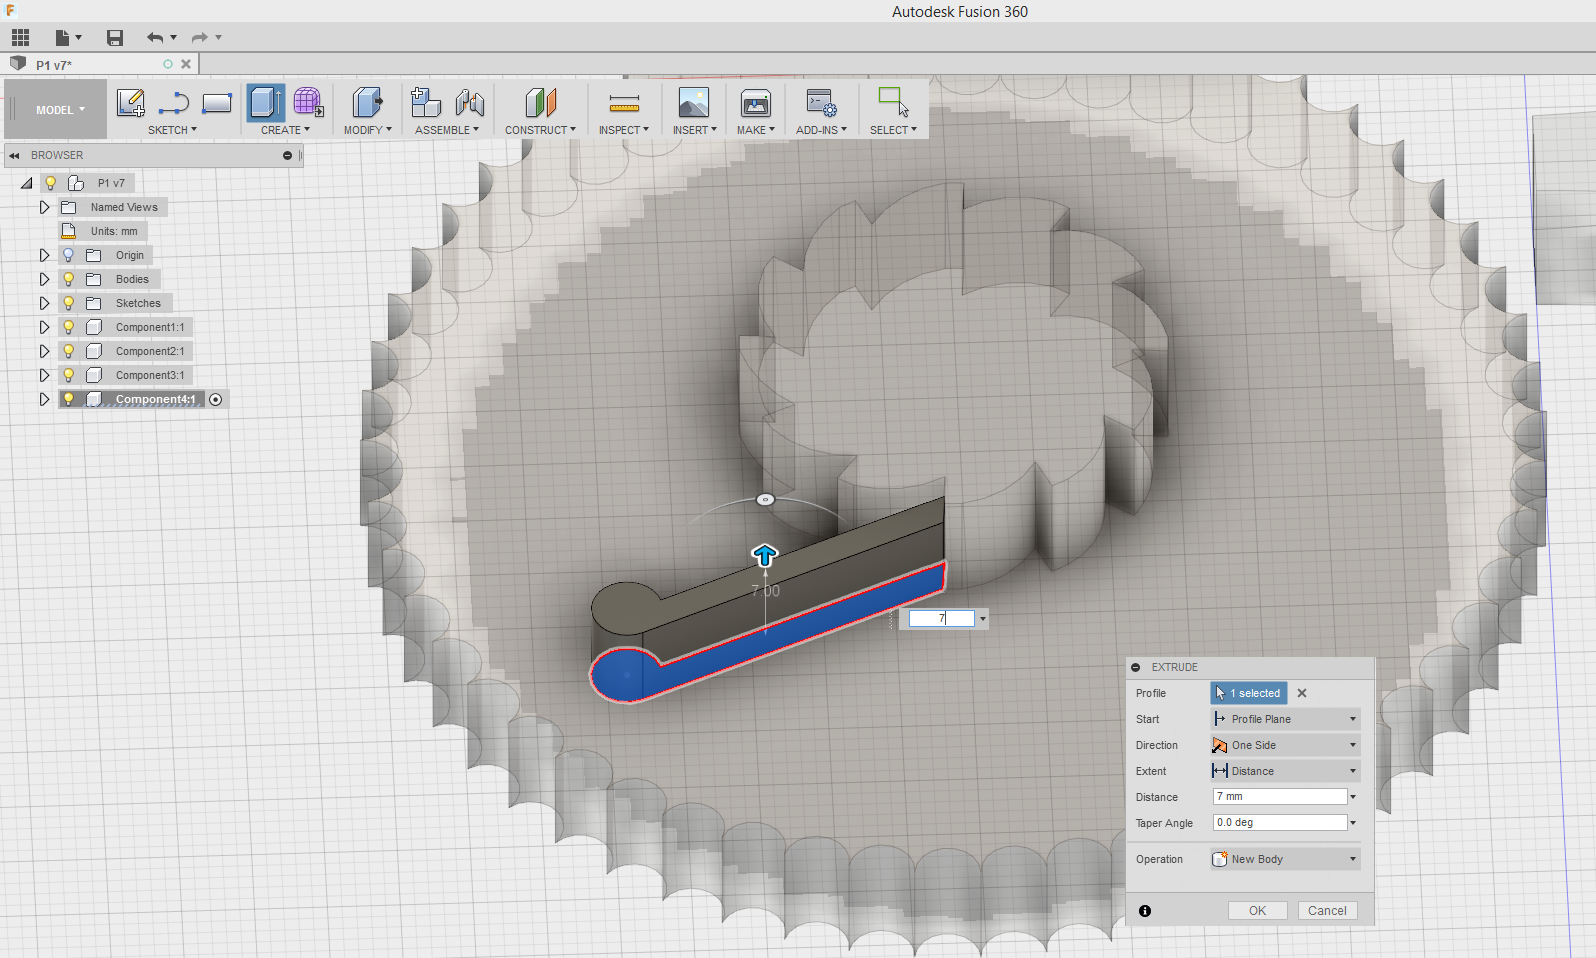The width and height of the screenshot is (1596, 958).
Task: Toggle visibility bulb of P1 v7
Action: tap(50, 183)
